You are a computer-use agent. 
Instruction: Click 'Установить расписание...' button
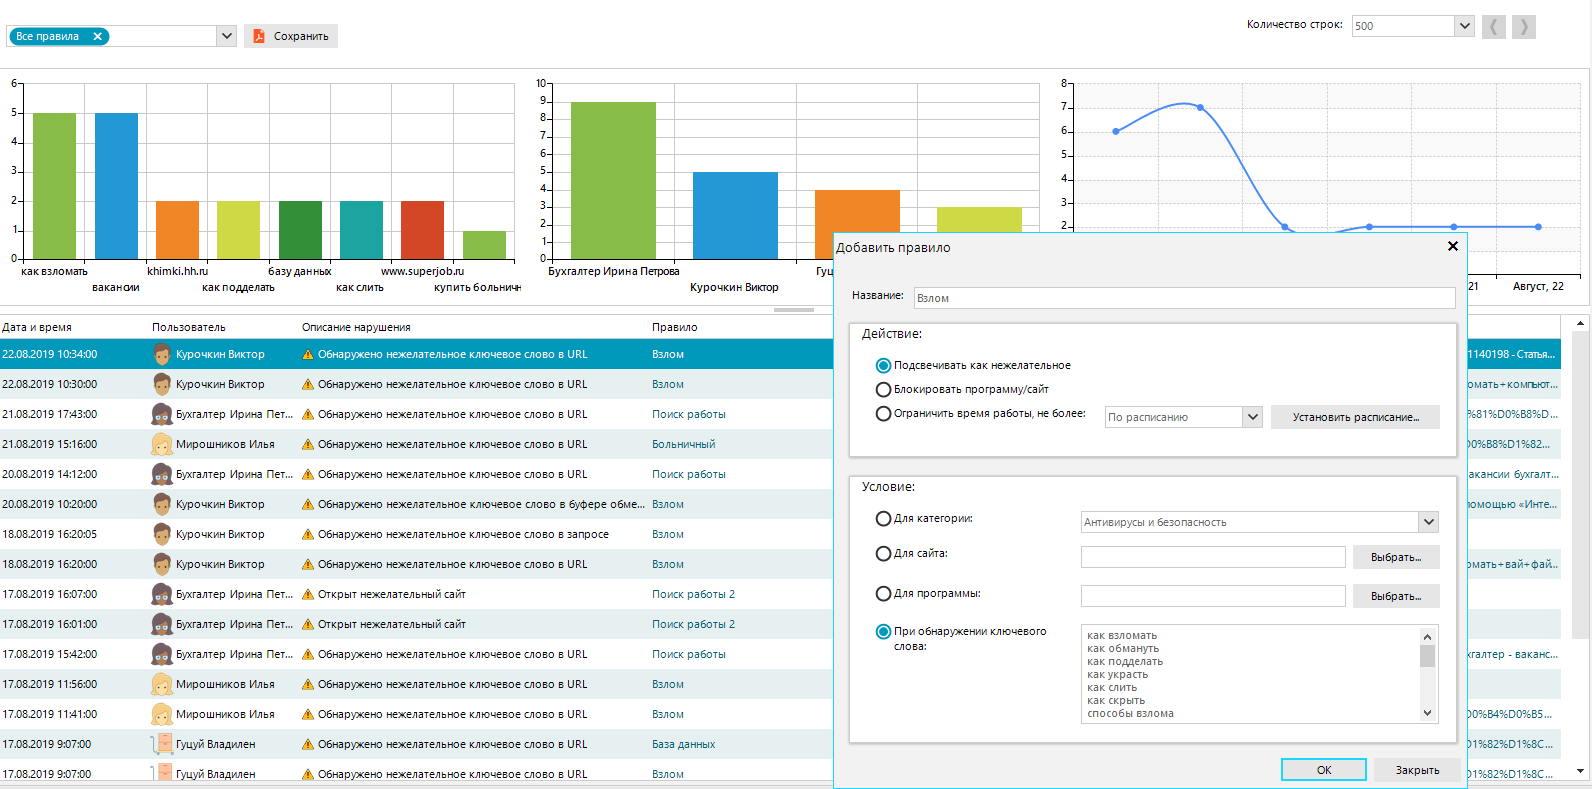coord(1355,417)
